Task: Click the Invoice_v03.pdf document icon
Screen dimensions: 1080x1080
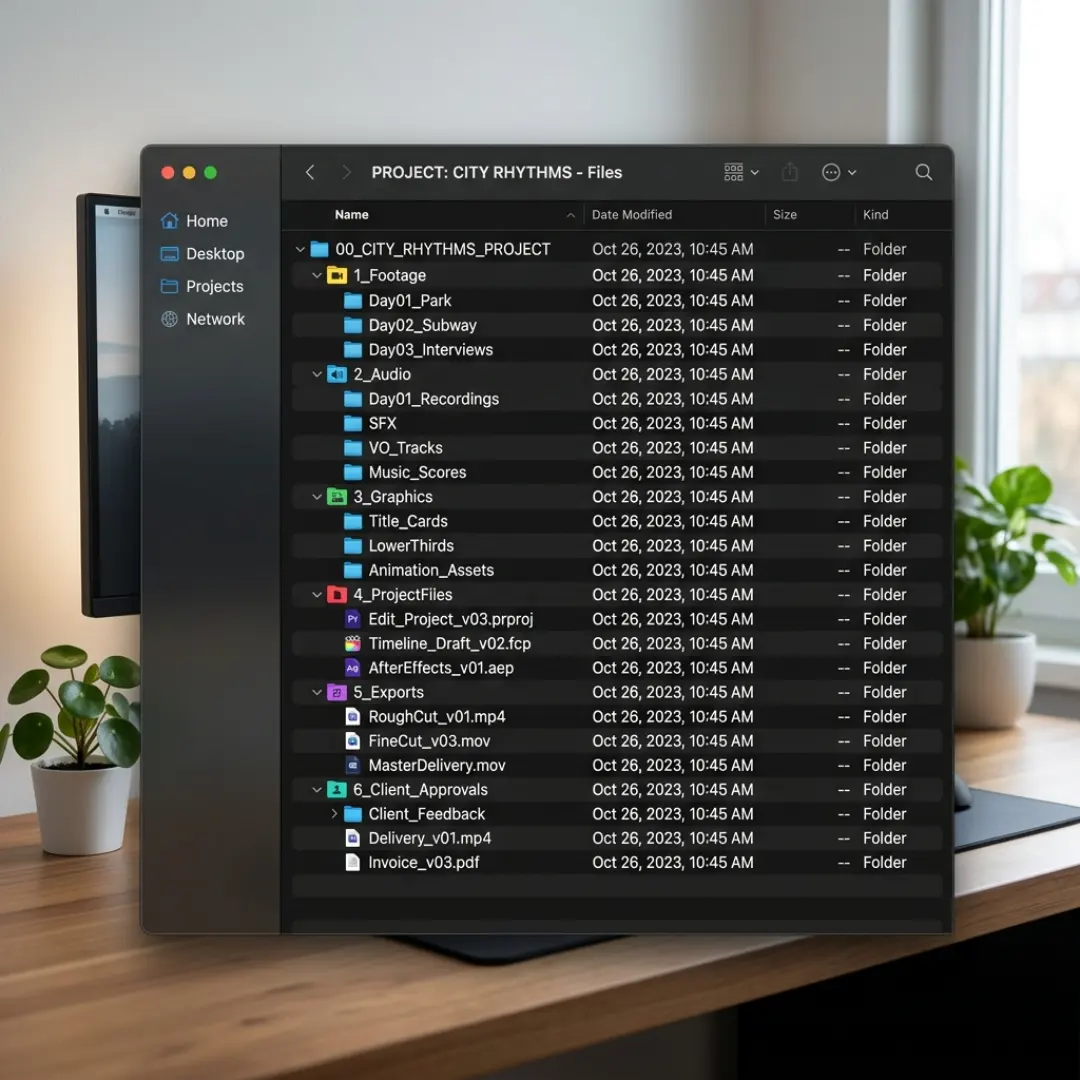Action: pos(353,862)
